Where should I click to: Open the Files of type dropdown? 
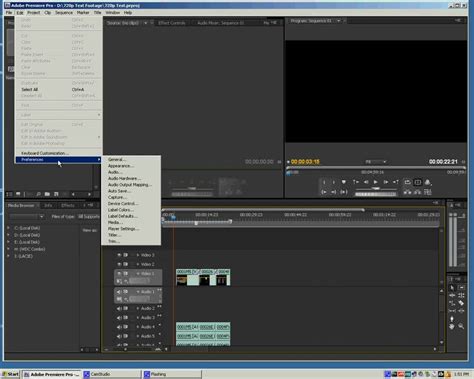click(x=89, y=217)
